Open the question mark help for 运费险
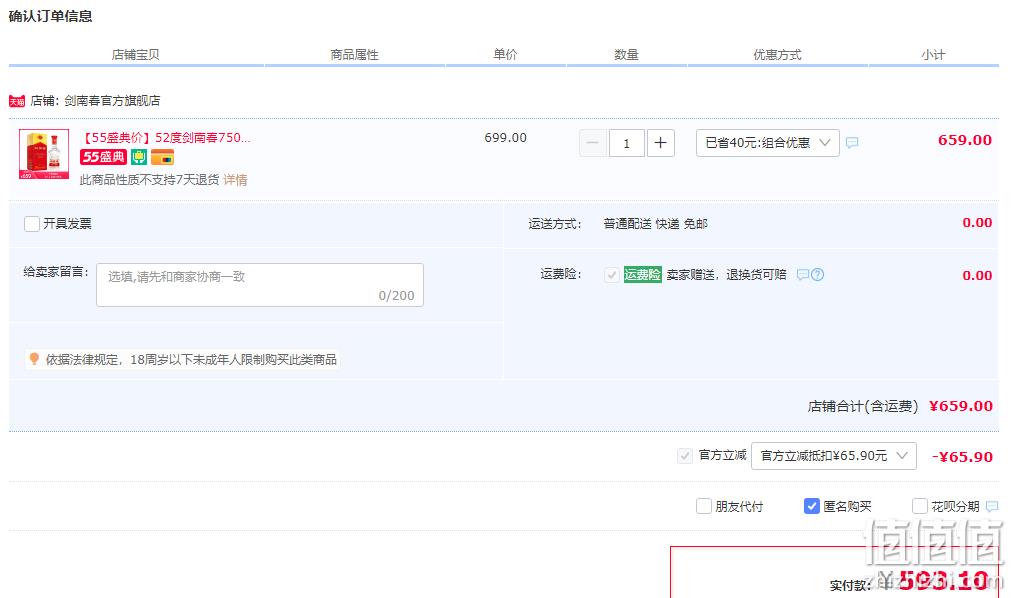The image size is (1013, 598). coord(817,275)
